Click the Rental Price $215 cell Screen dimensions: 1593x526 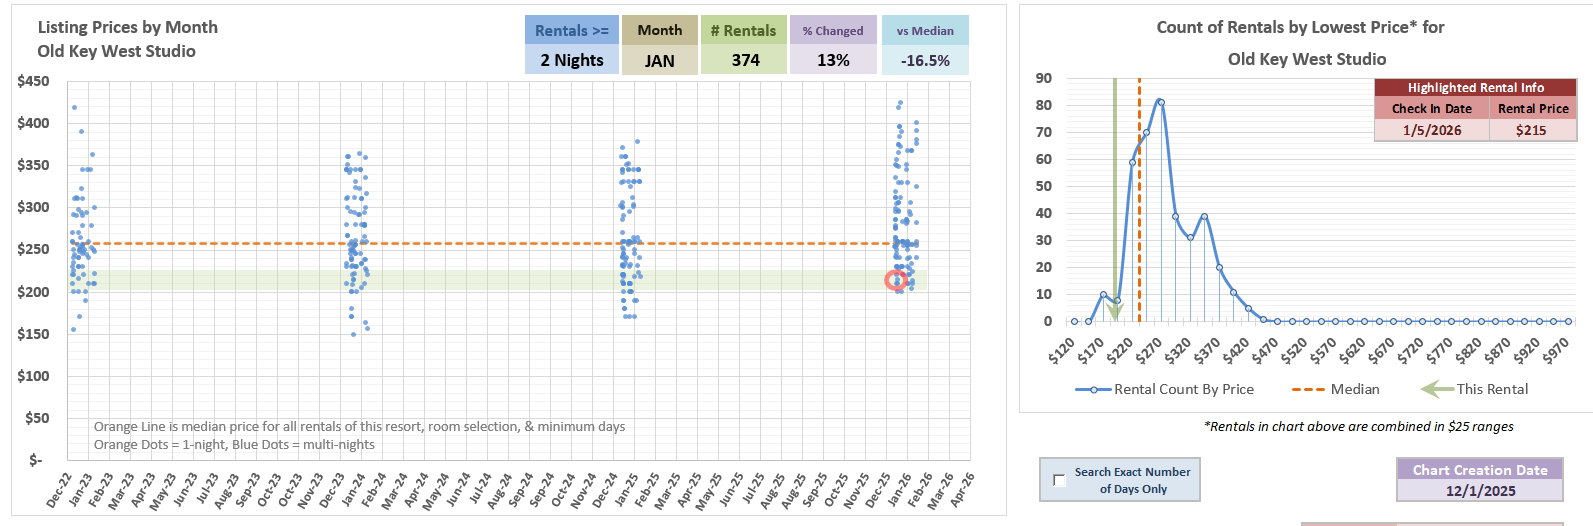(1531, 130)
